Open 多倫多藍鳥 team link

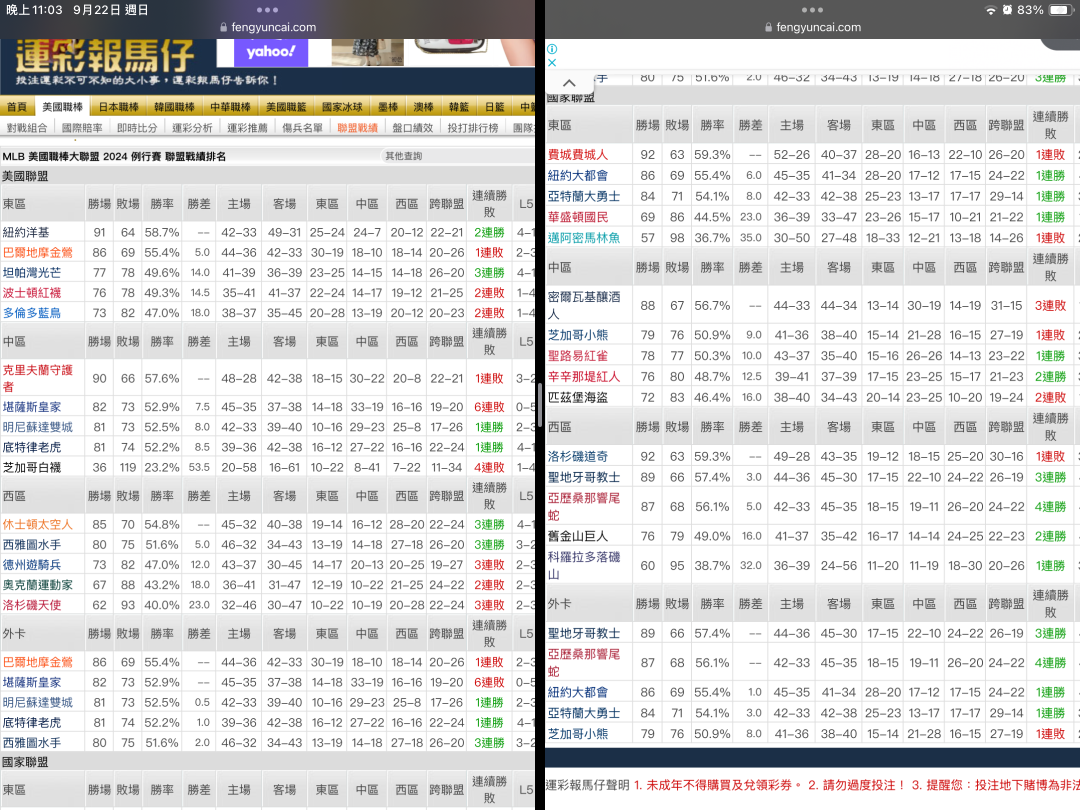pyautogui.click(x=32, y=312)
